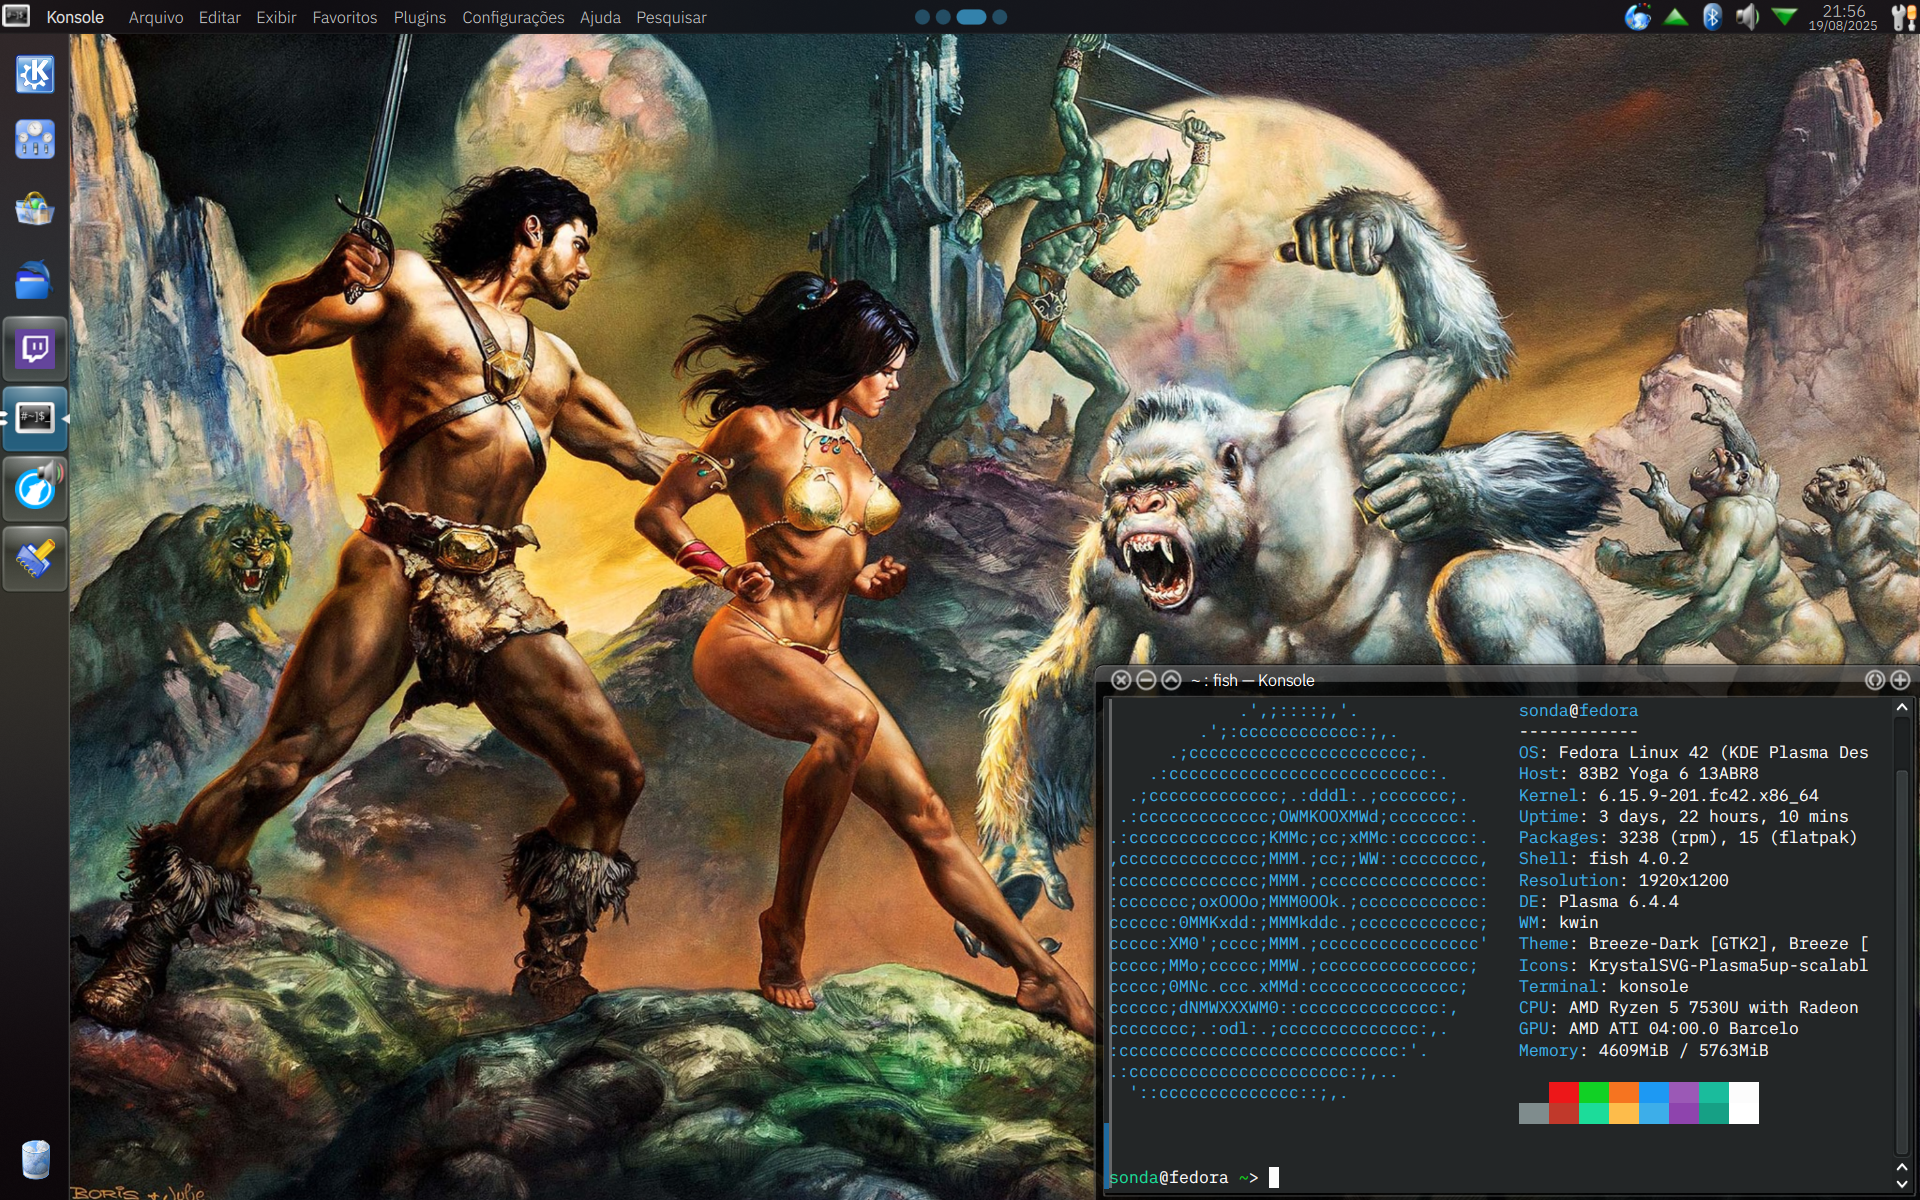The height and width of the screenshot is (1200, 1920).
Task: Click the volume speaker tray icon
Action: (1747, 17)
